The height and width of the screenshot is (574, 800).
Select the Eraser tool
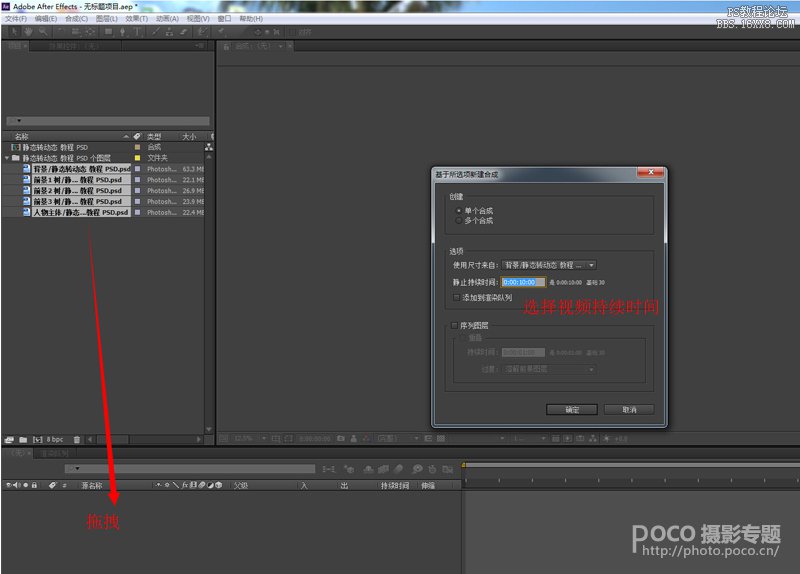click(x=183, y=32)
